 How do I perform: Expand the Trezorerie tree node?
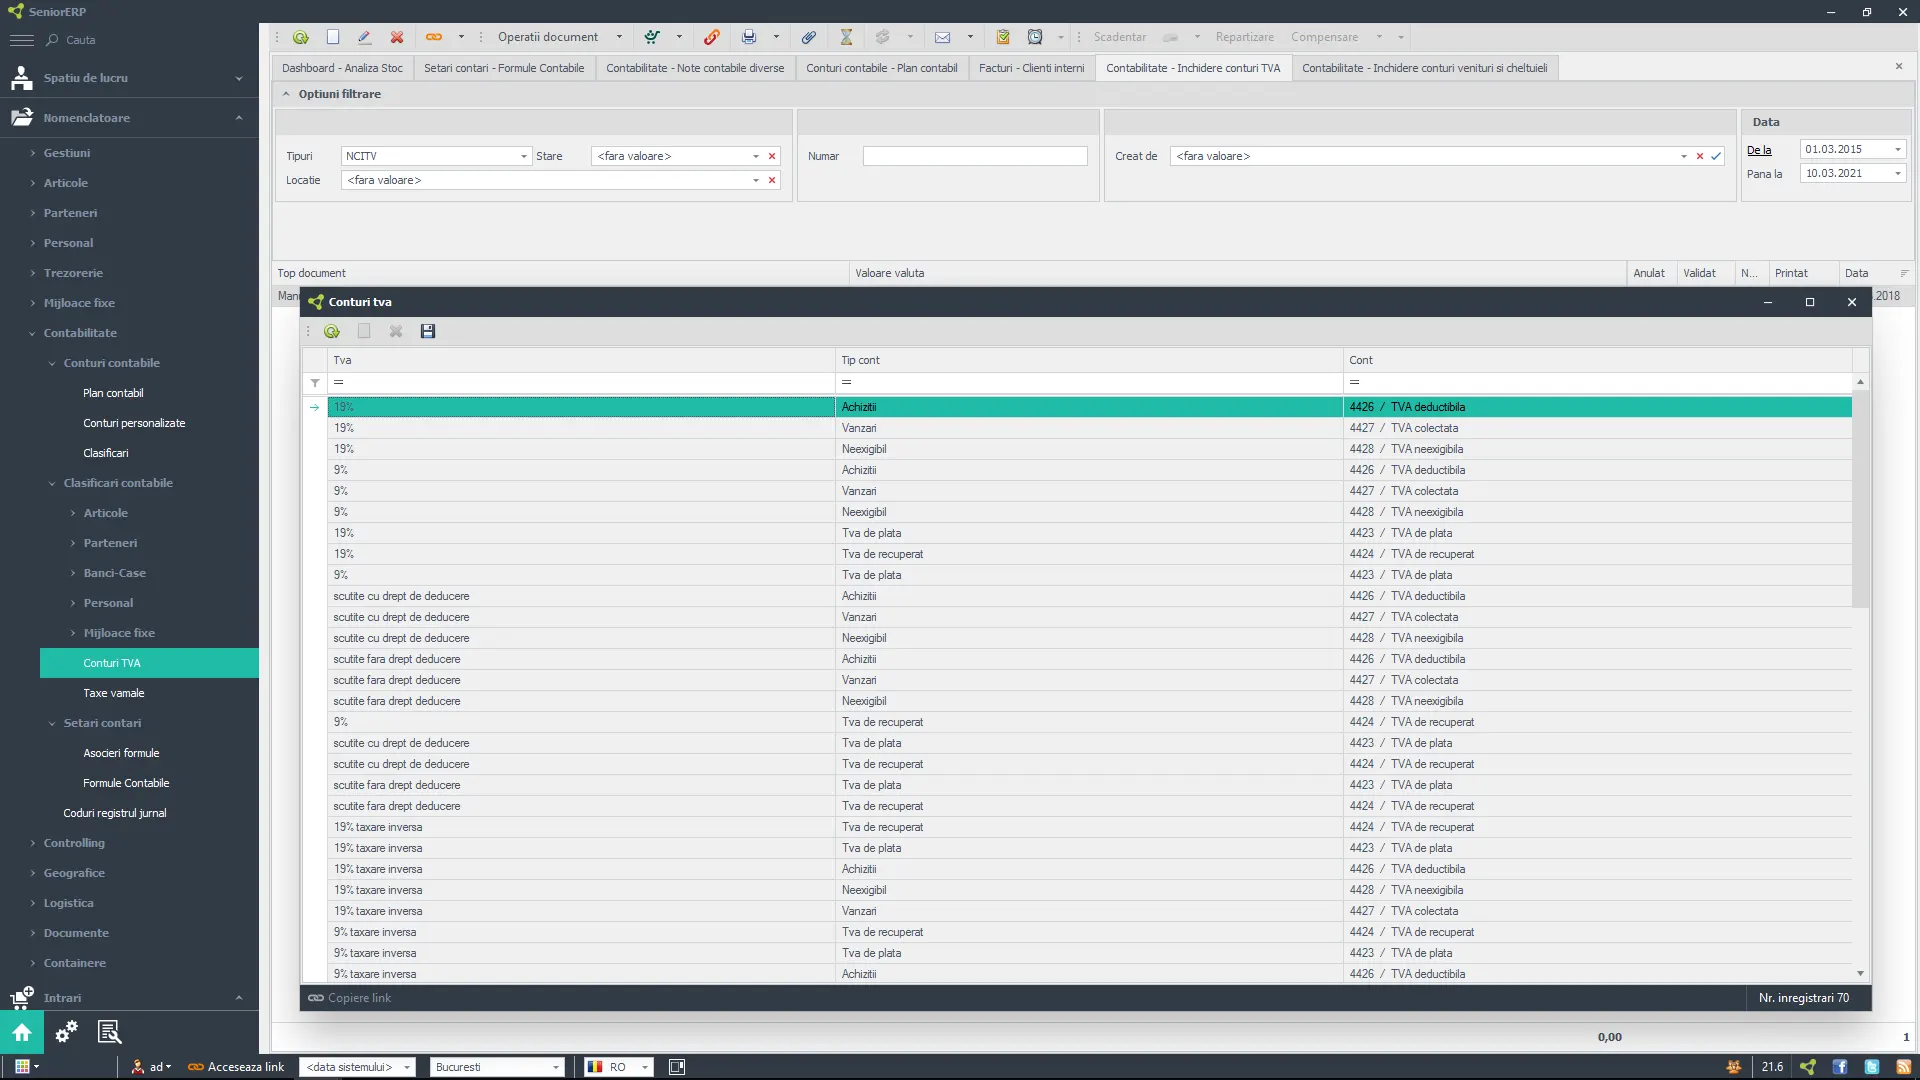coord(33,273)
